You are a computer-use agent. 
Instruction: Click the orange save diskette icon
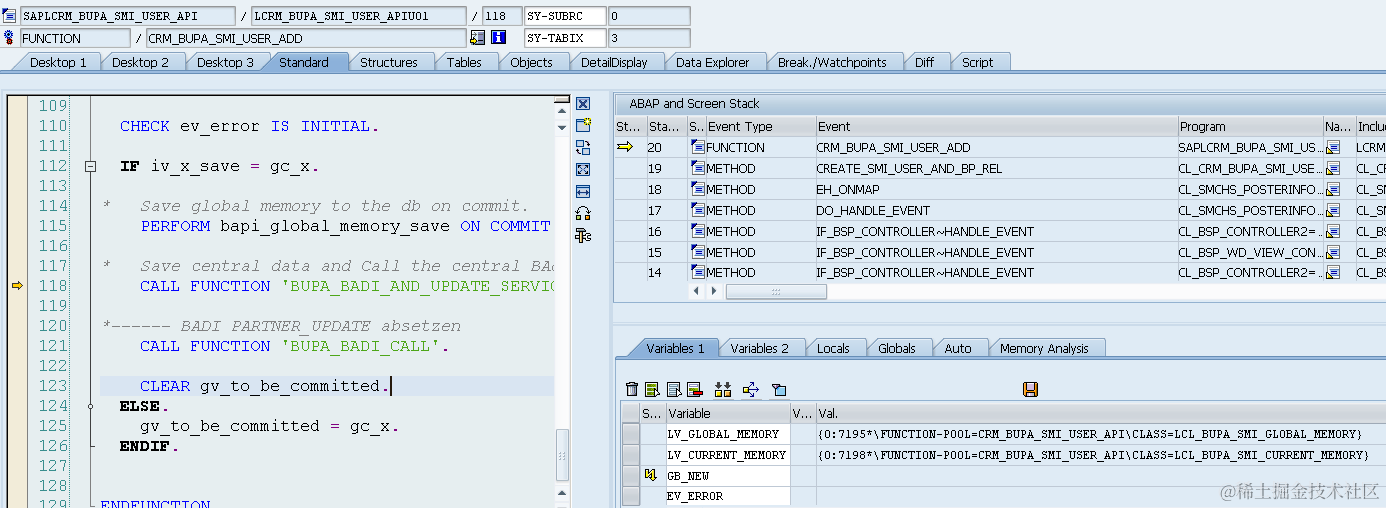coord(1031,389)
